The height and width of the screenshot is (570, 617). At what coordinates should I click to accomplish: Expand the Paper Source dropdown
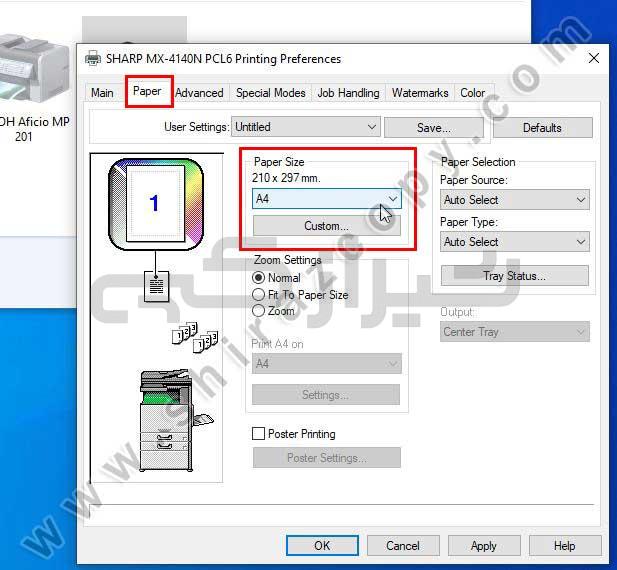pyautogui.click(x=515, y=200)
